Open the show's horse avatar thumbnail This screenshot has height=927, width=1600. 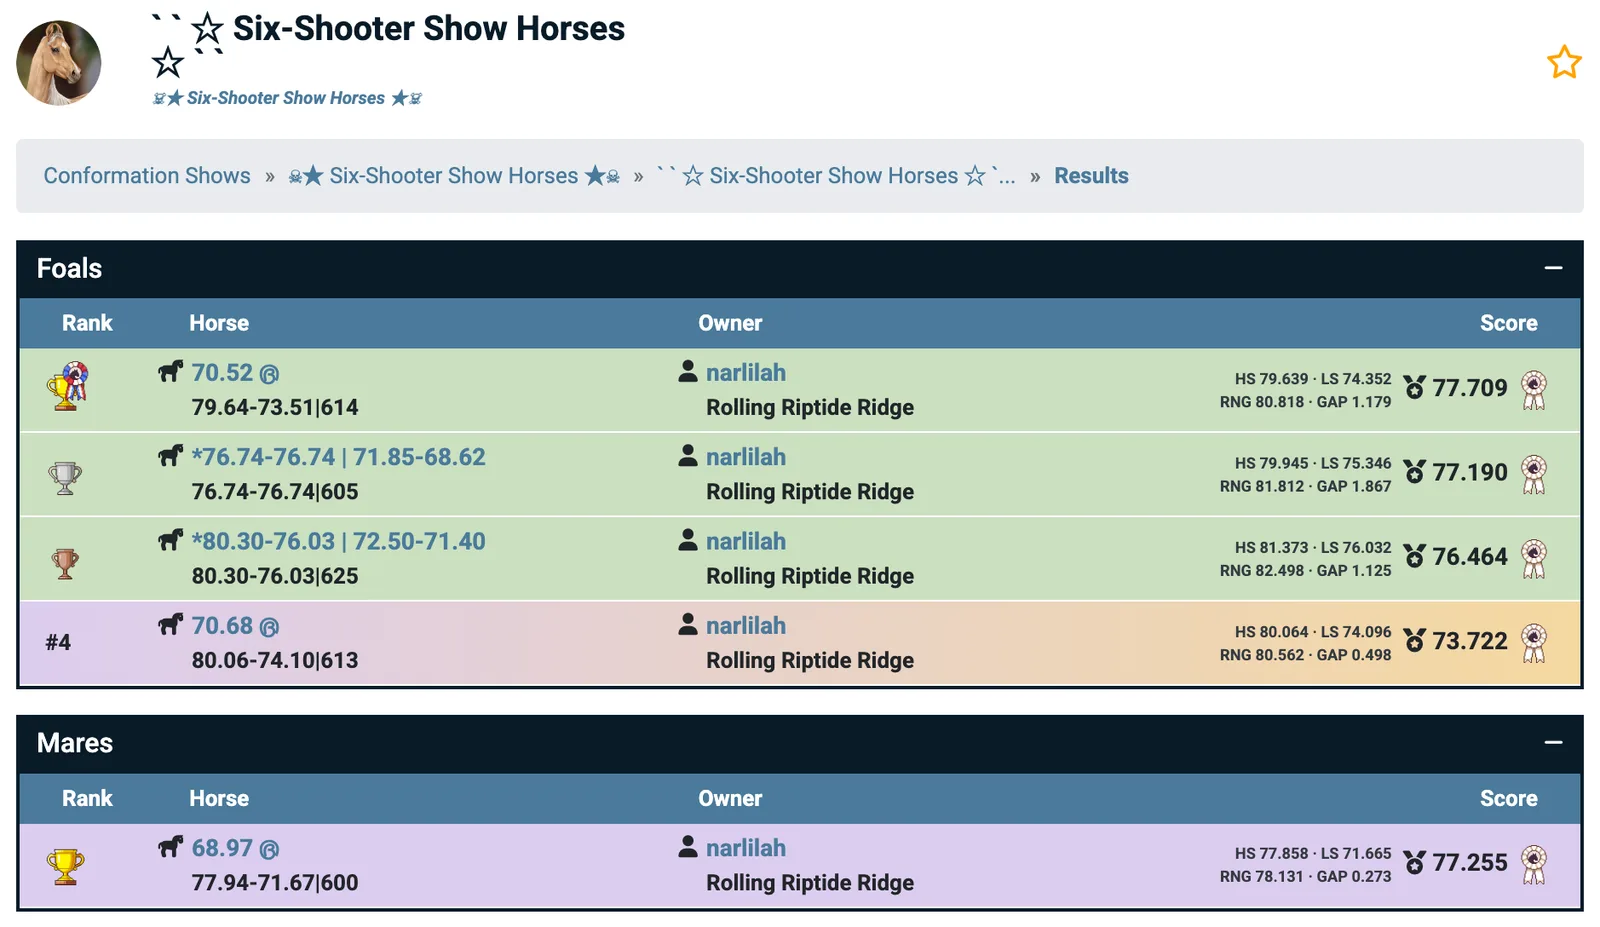pyautogui.click(x=59, y=63)
